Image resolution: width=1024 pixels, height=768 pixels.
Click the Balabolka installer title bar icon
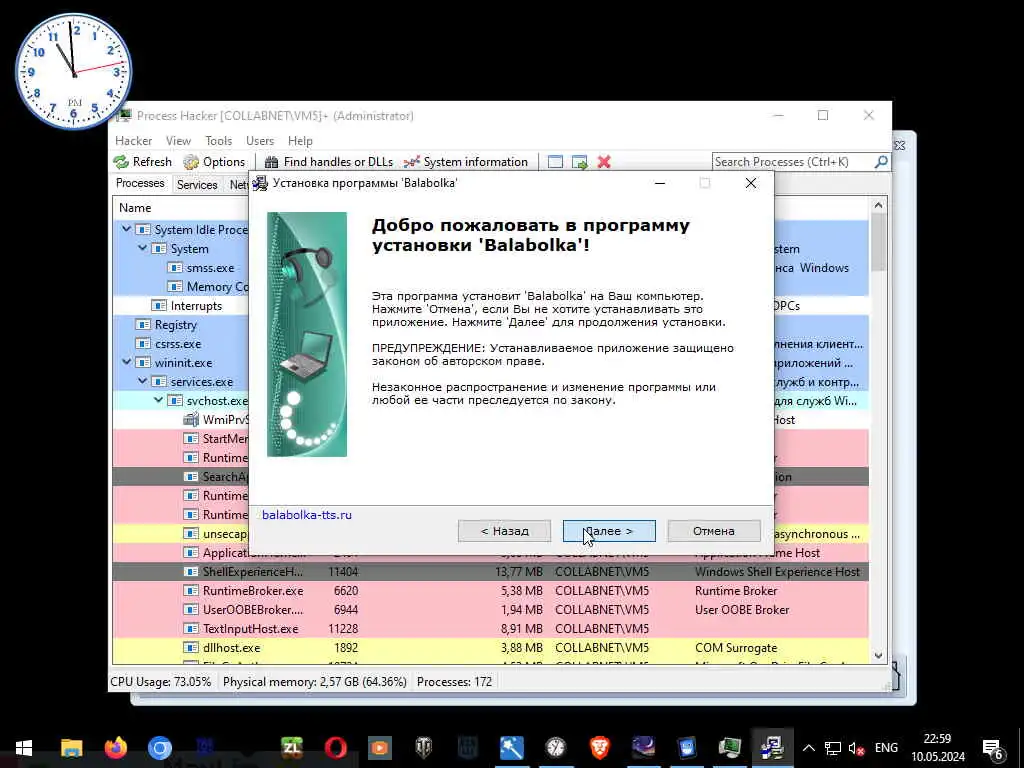[260, 183]
